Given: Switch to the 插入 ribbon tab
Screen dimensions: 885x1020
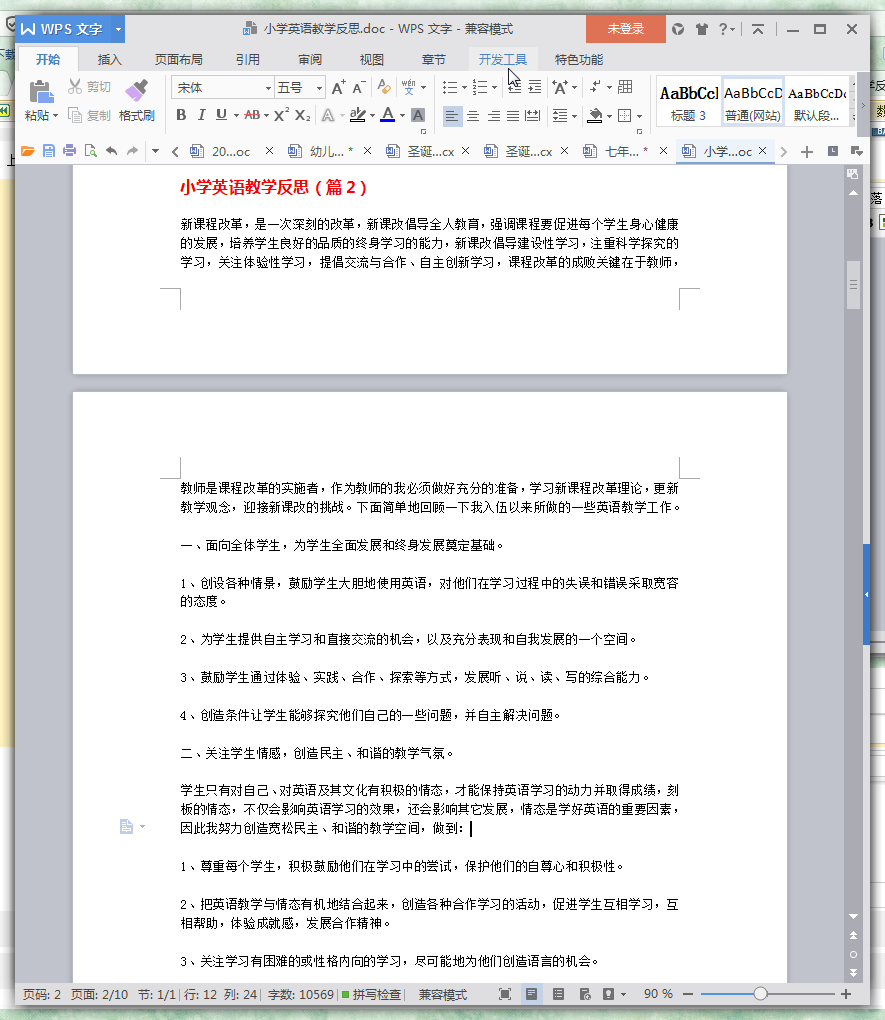Looking at the screenshot, I should (108, 59).
